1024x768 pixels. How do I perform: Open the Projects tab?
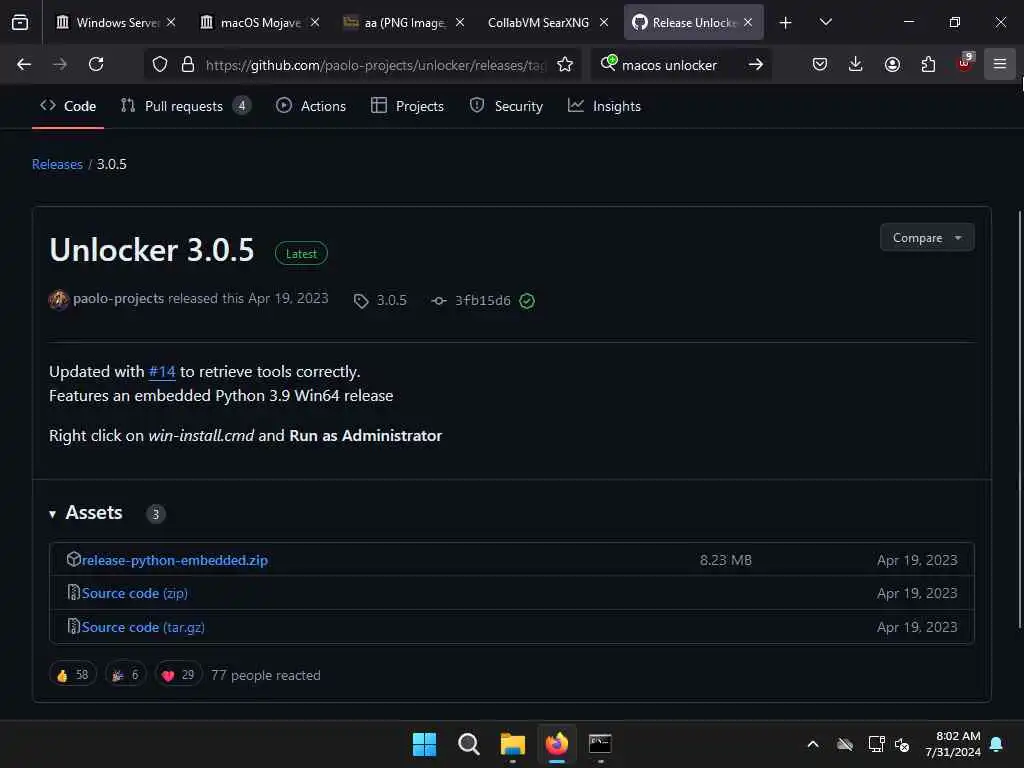pyautogui.click(x=407, y=106)
